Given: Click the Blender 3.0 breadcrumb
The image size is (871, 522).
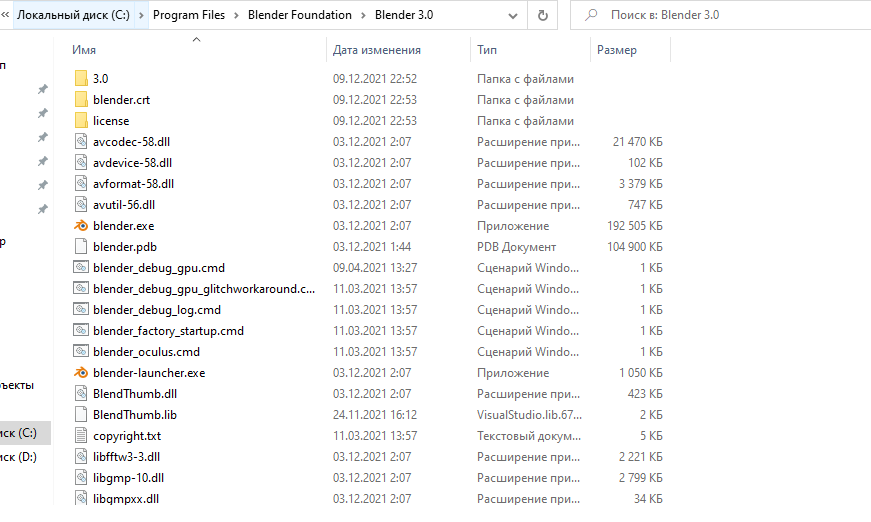Looking at the screenshot, I should click(404, 15).
